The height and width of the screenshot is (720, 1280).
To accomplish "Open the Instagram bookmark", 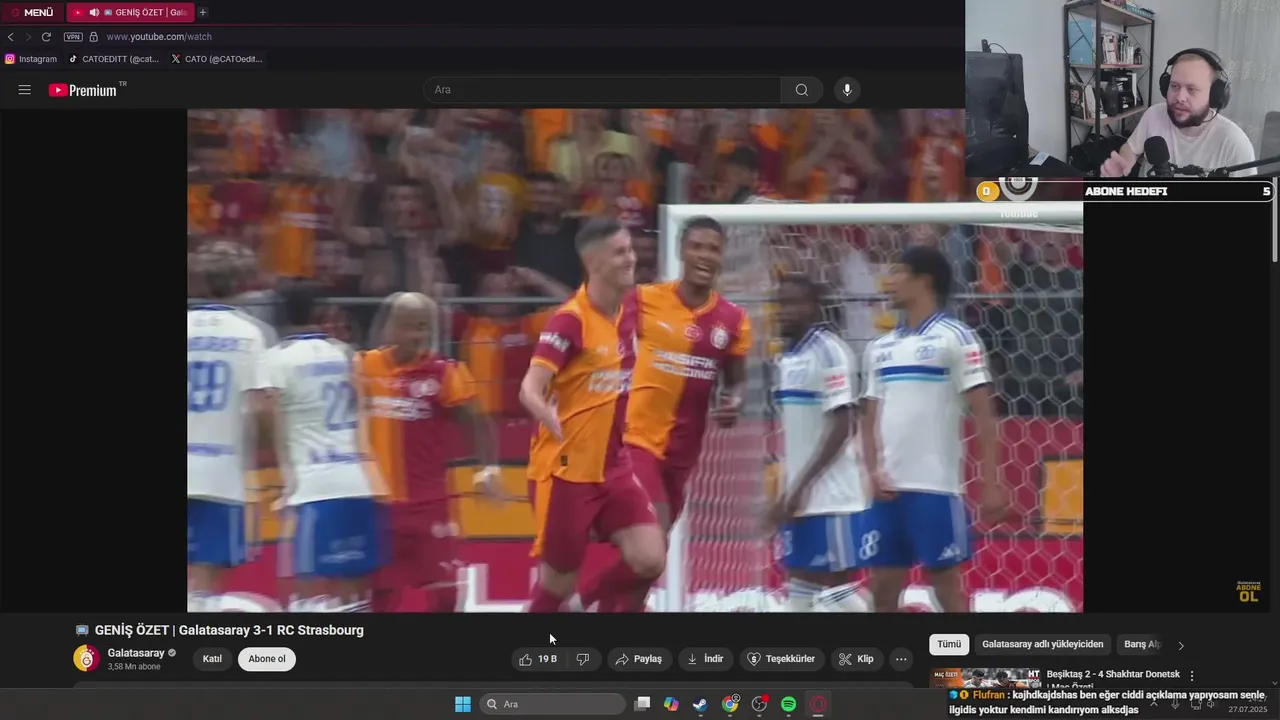I will [x=31, y=59].
